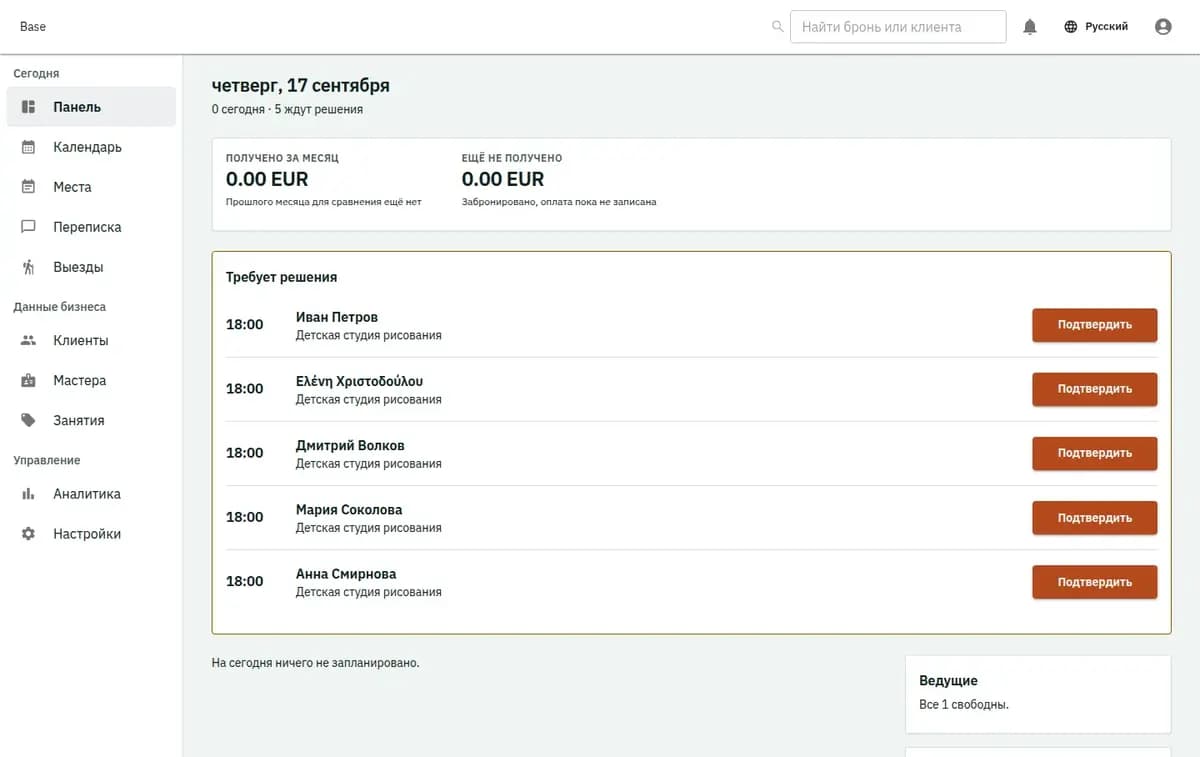This screenshot has height=757, width=1200.
Task: Confirm Иван Петров's booking
Action: click(1095, 325)
